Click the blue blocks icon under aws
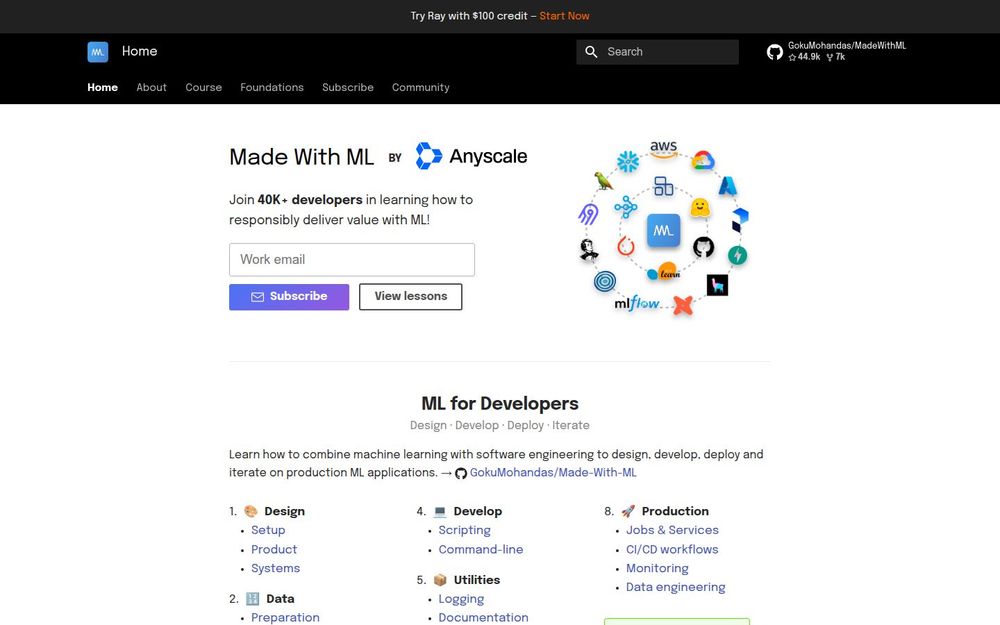The width and height of the screenshot is (1000, 625). [663, 186]
